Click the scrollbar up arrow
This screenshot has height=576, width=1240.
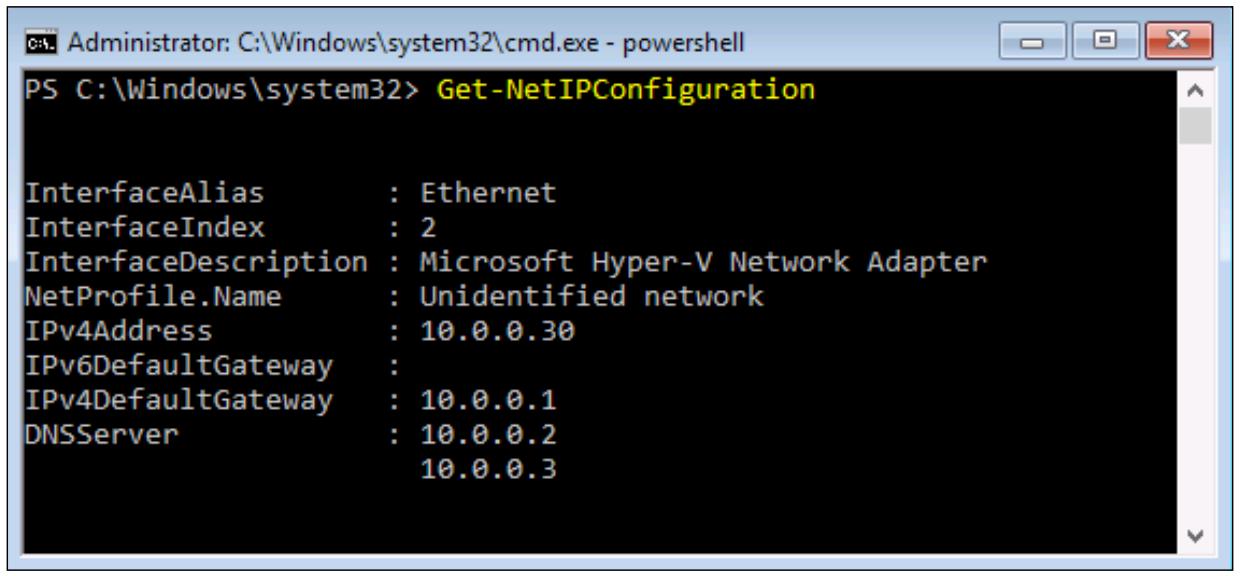pos(1195,91)
